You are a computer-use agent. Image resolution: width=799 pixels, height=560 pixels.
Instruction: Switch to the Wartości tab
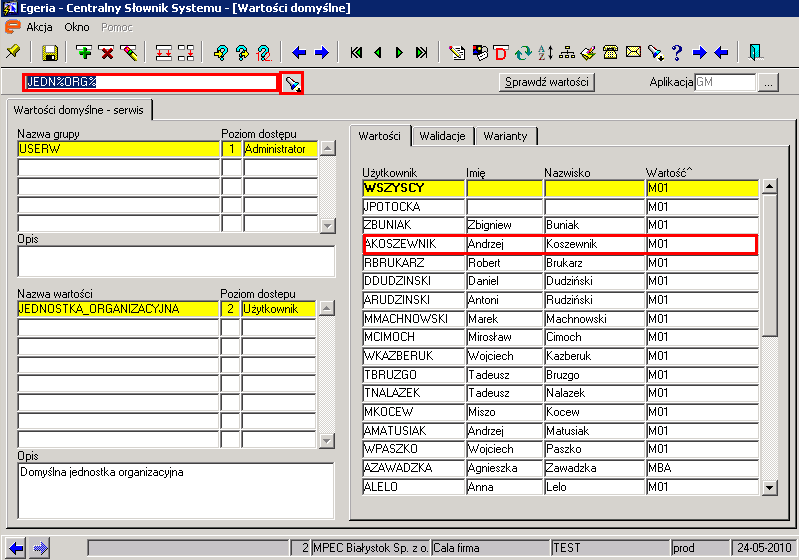pos(380,136)
